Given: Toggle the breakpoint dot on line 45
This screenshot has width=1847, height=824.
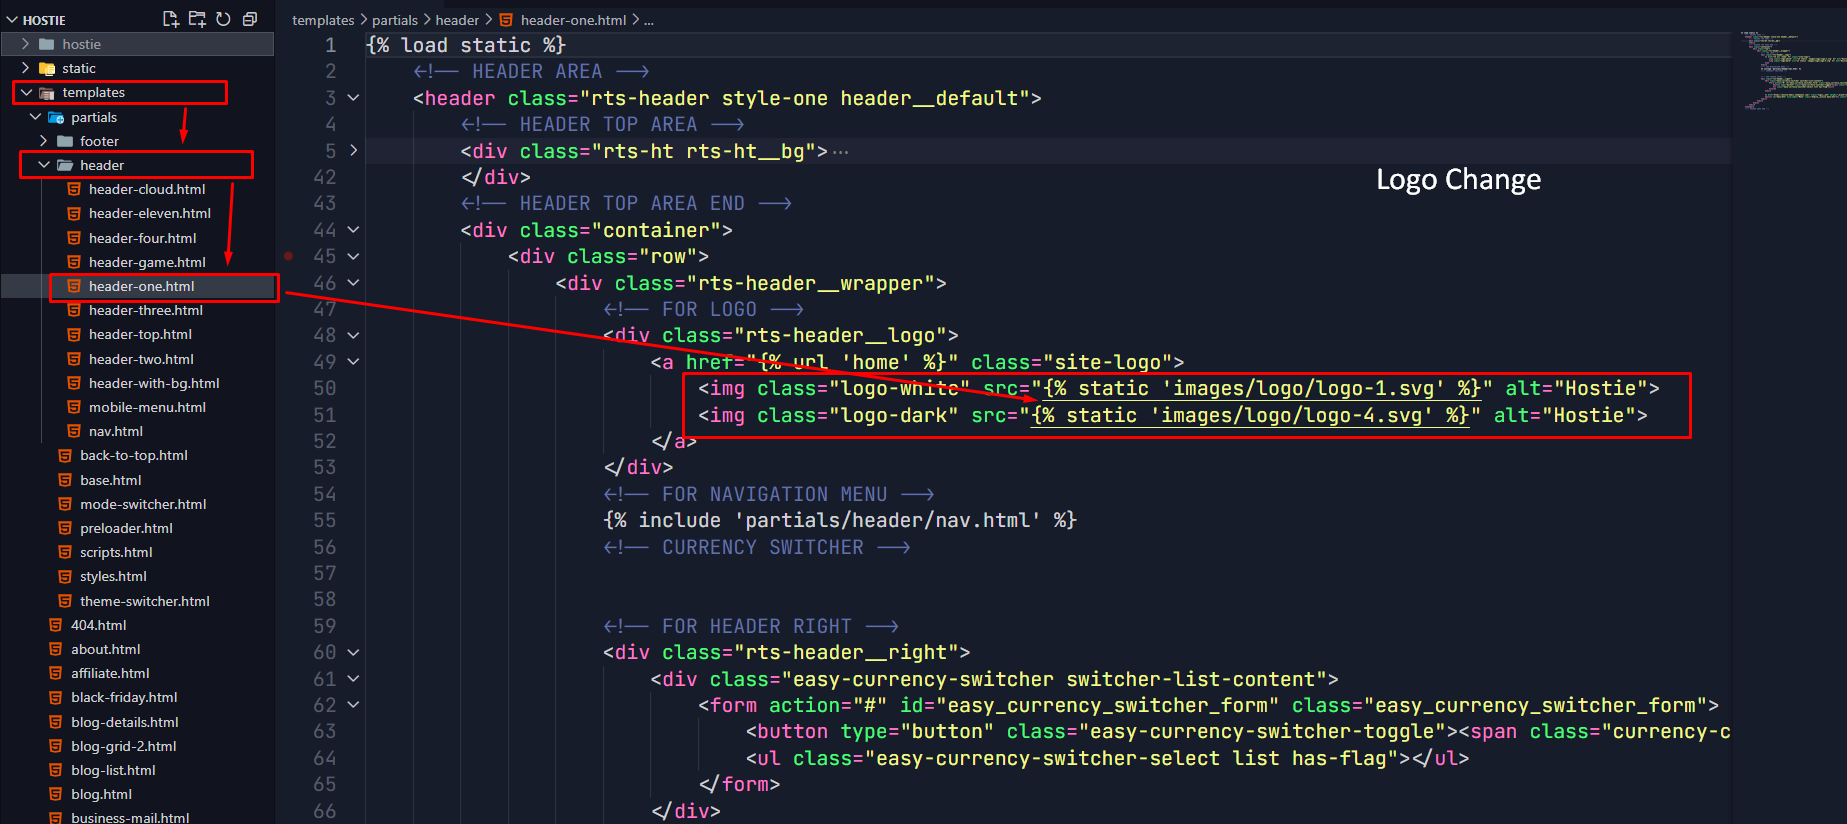Looking at the screenshot, I should 289,256.
